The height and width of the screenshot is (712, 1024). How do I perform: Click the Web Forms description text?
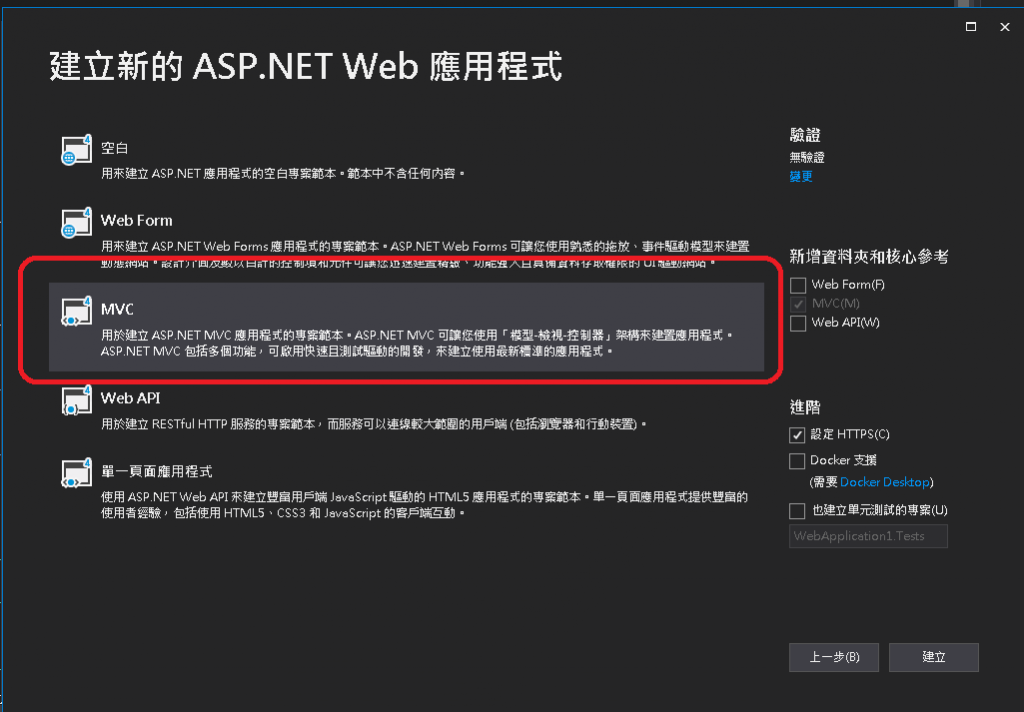coord(425,254)
